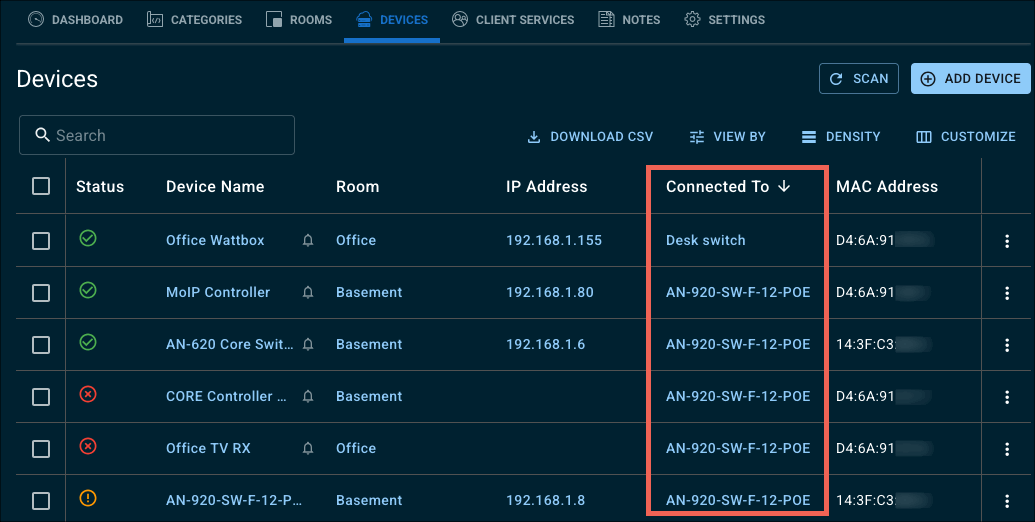Click the Office TV RX notification bell
Viewport: 1035px width, 522px height.
pyautogui.click(x=308, y=449)
